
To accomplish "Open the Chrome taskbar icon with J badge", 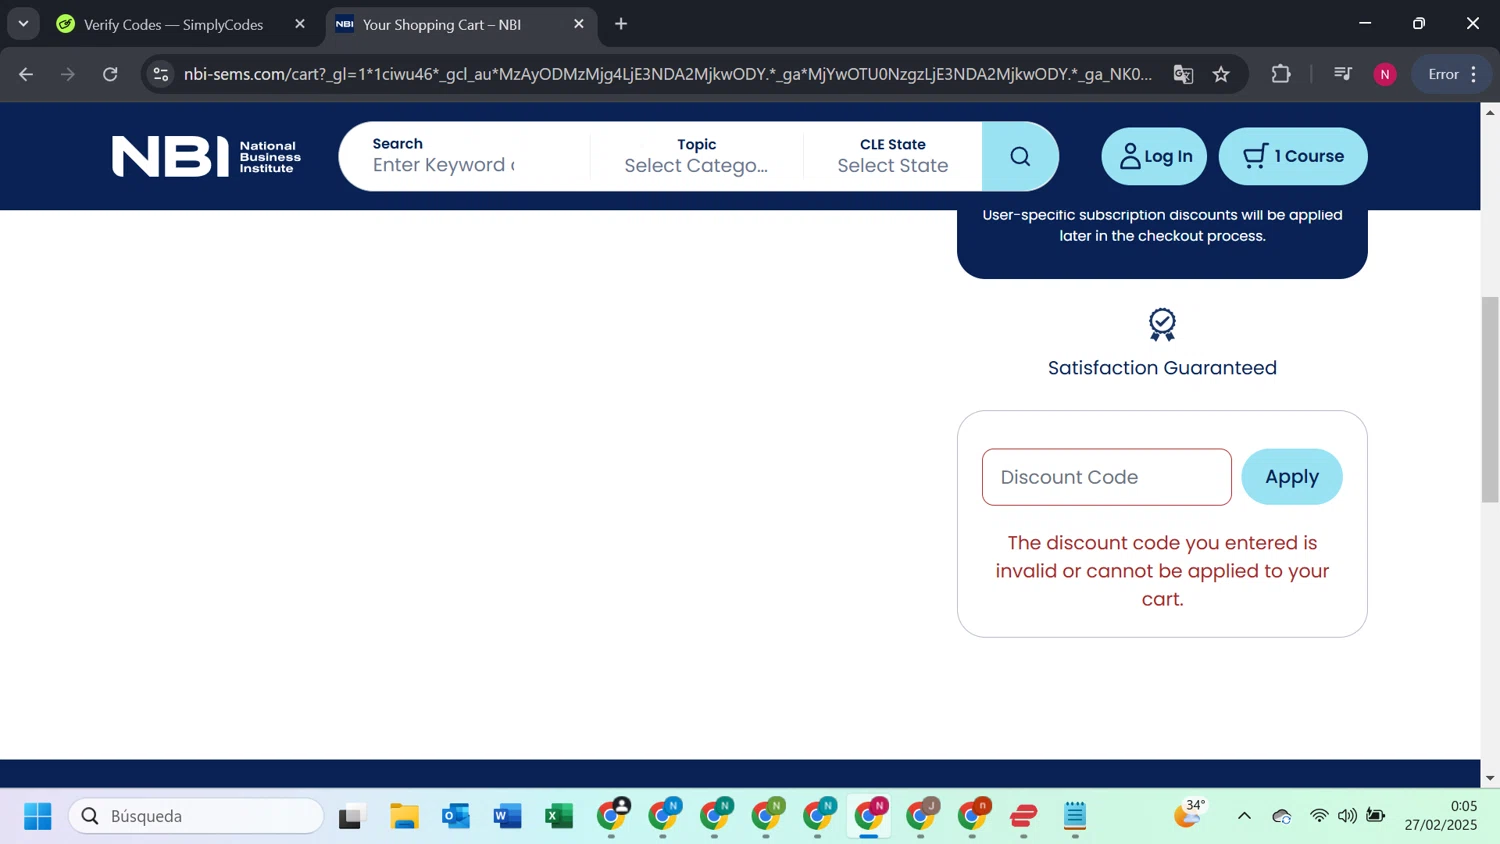I will (922, 816).
